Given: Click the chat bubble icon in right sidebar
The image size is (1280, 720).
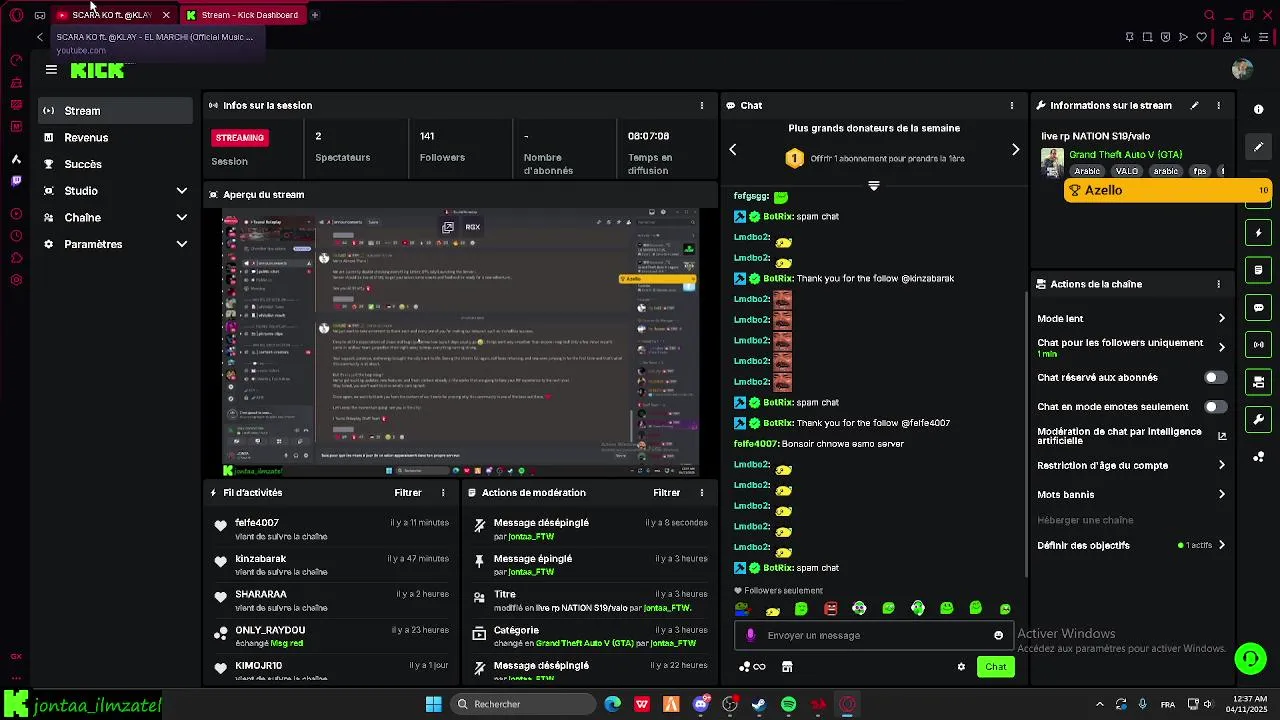Looking at the screenshot, I should pos(1259,307).
